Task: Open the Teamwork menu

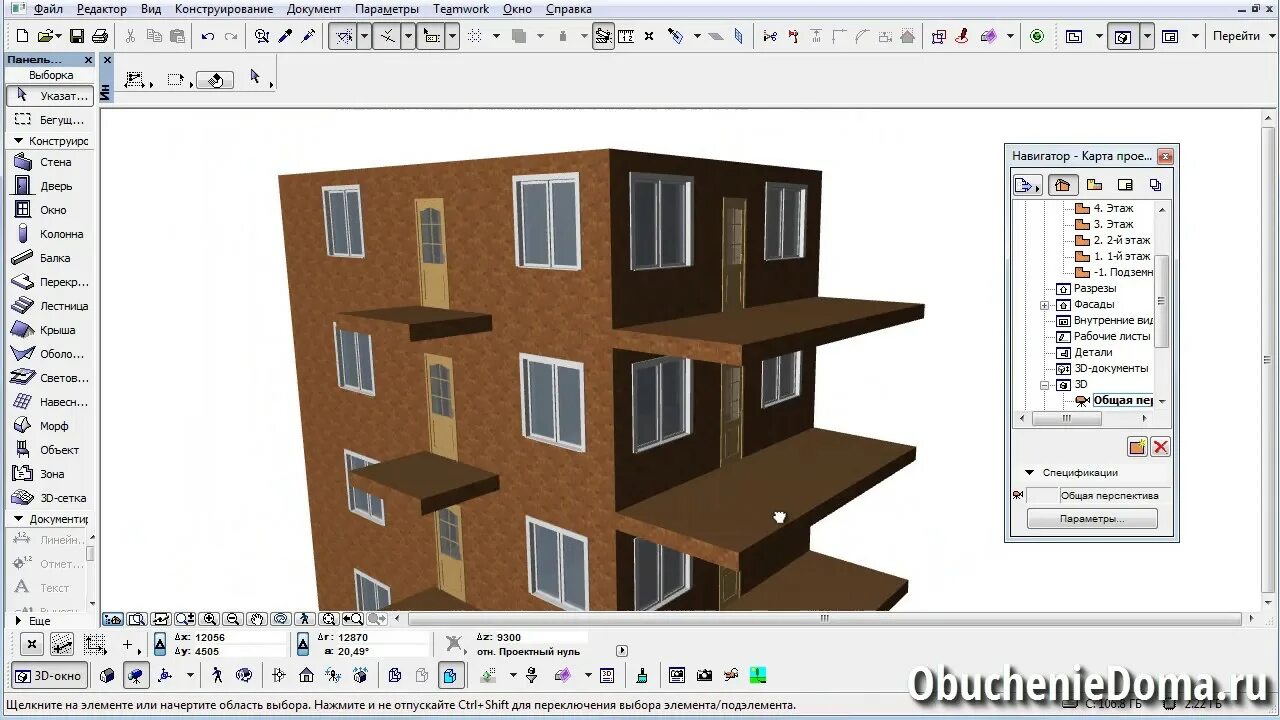Action: point(461,9)
